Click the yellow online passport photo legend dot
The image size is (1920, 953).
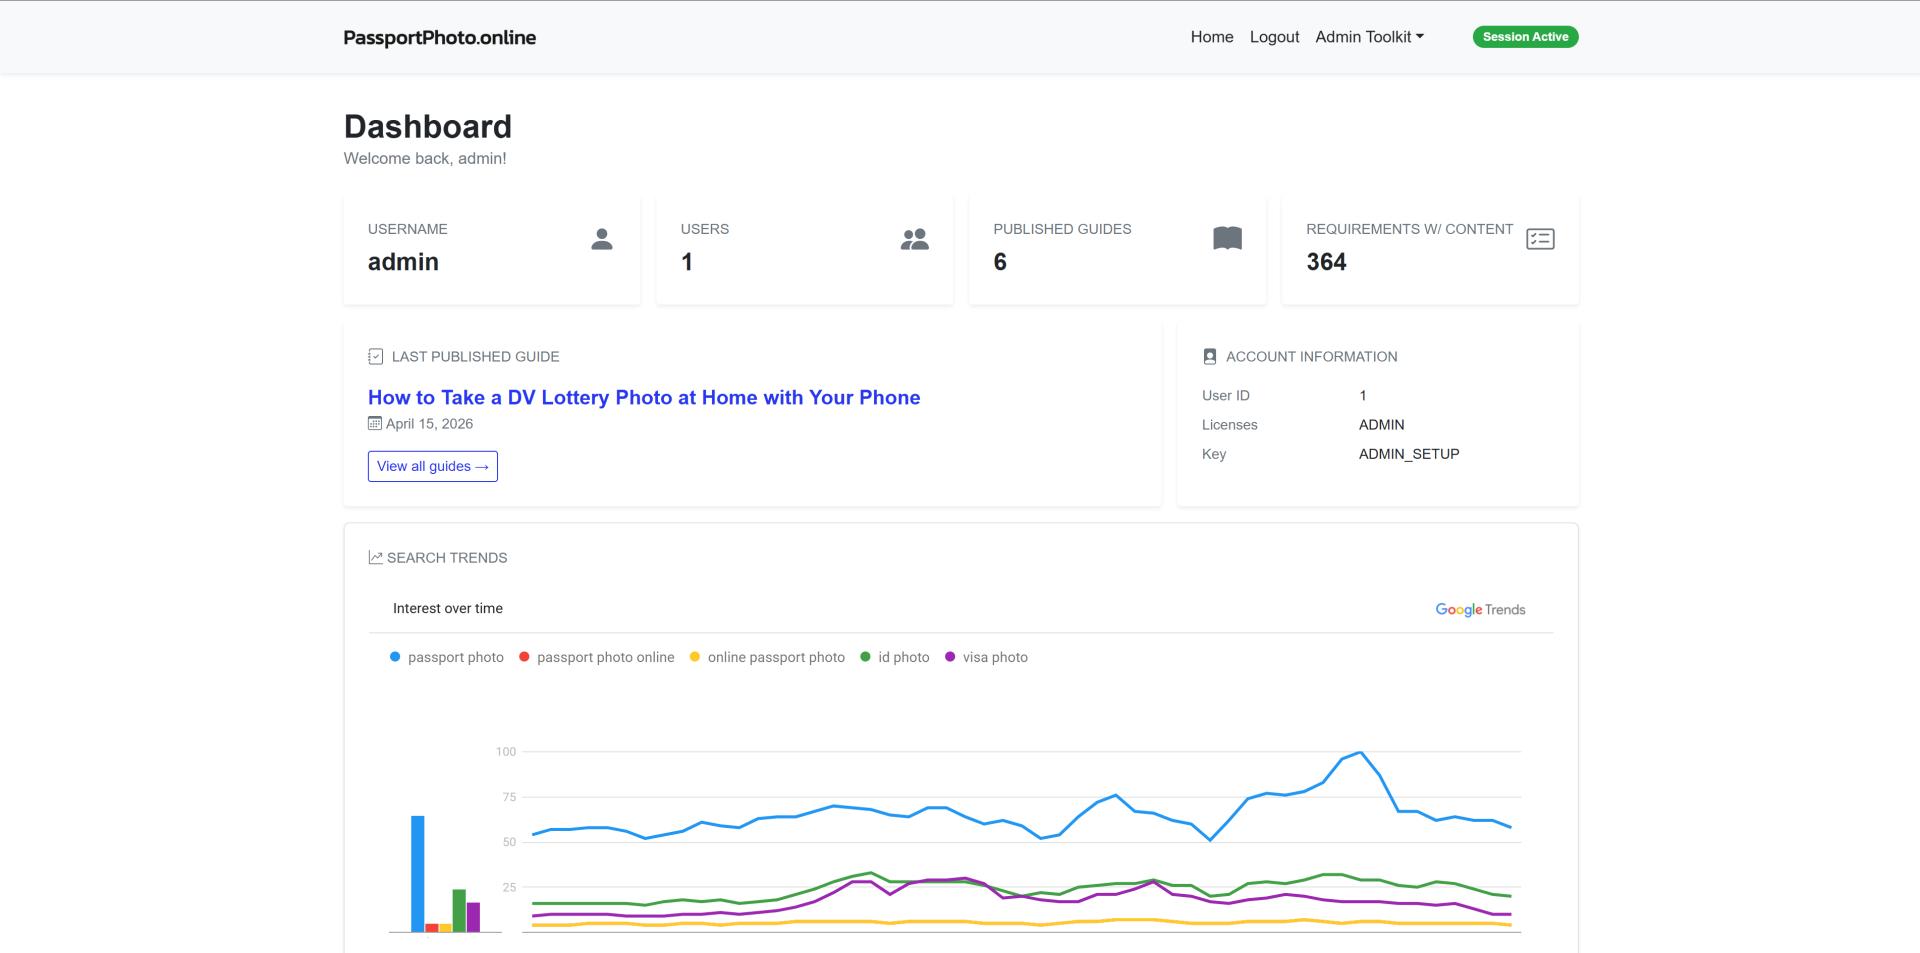[695, 657]
